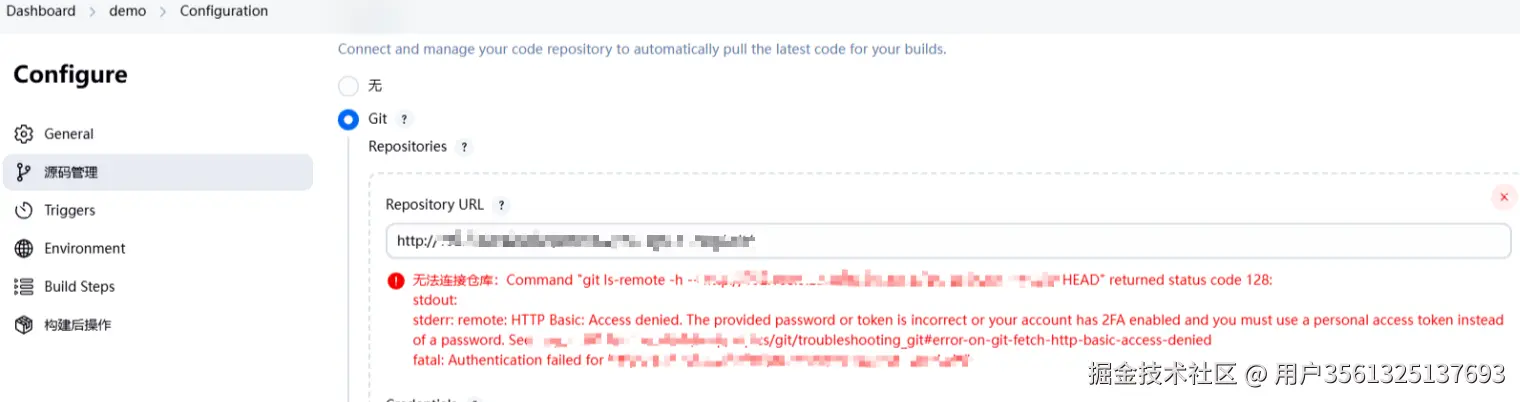1520x402 pixels.
Task: Expand the chevron after demo breadcrumb
Action: click(163, 12)
